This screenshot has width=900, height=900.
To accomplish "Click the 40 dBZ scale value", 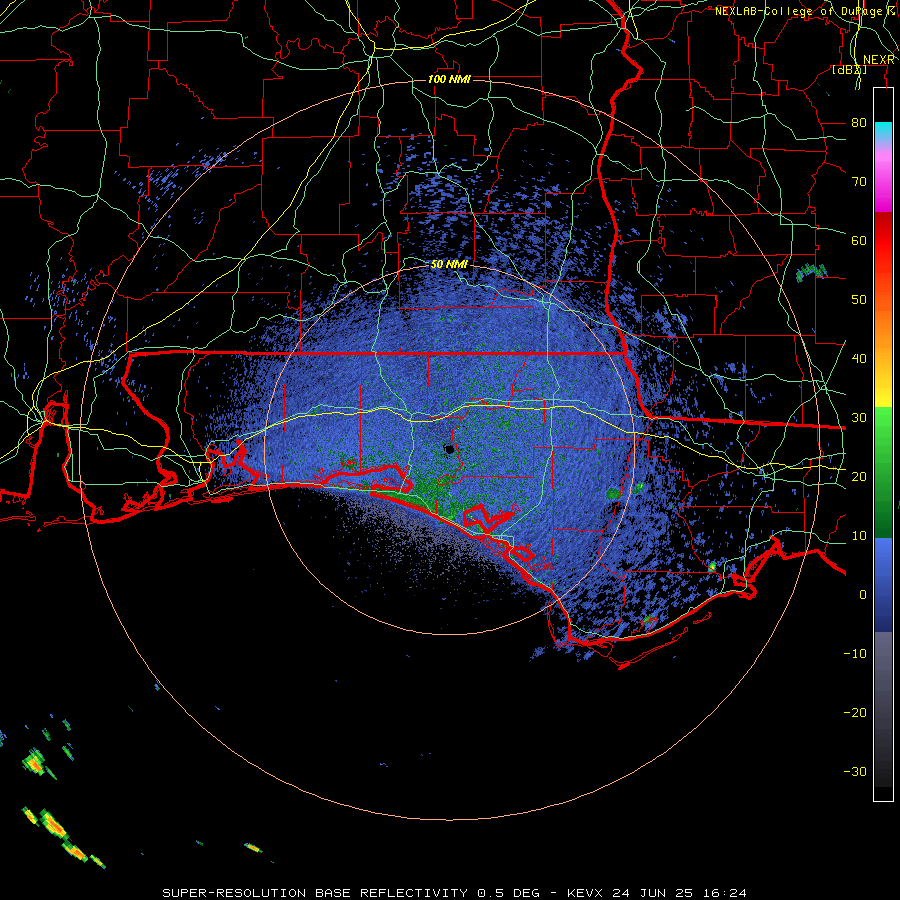I will click(x=859, y=359).
